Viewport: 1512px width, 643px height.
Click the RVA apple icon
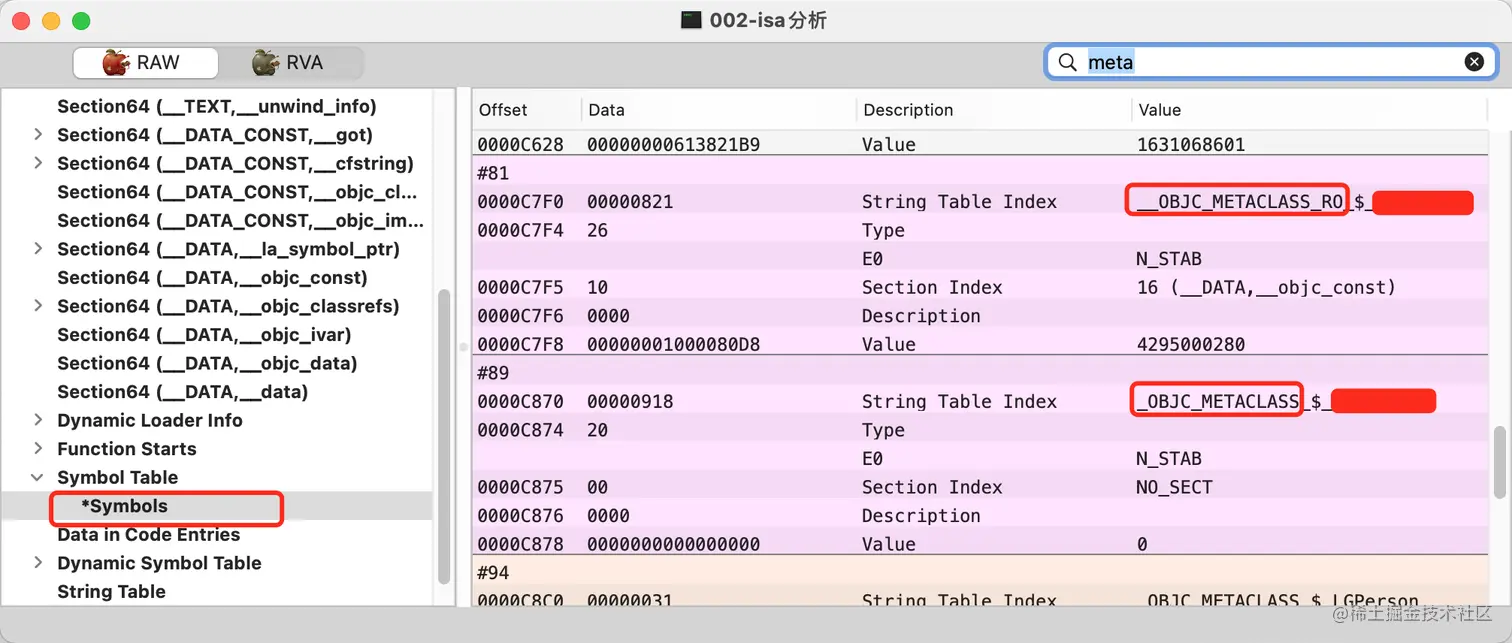(x=265, y=63)
